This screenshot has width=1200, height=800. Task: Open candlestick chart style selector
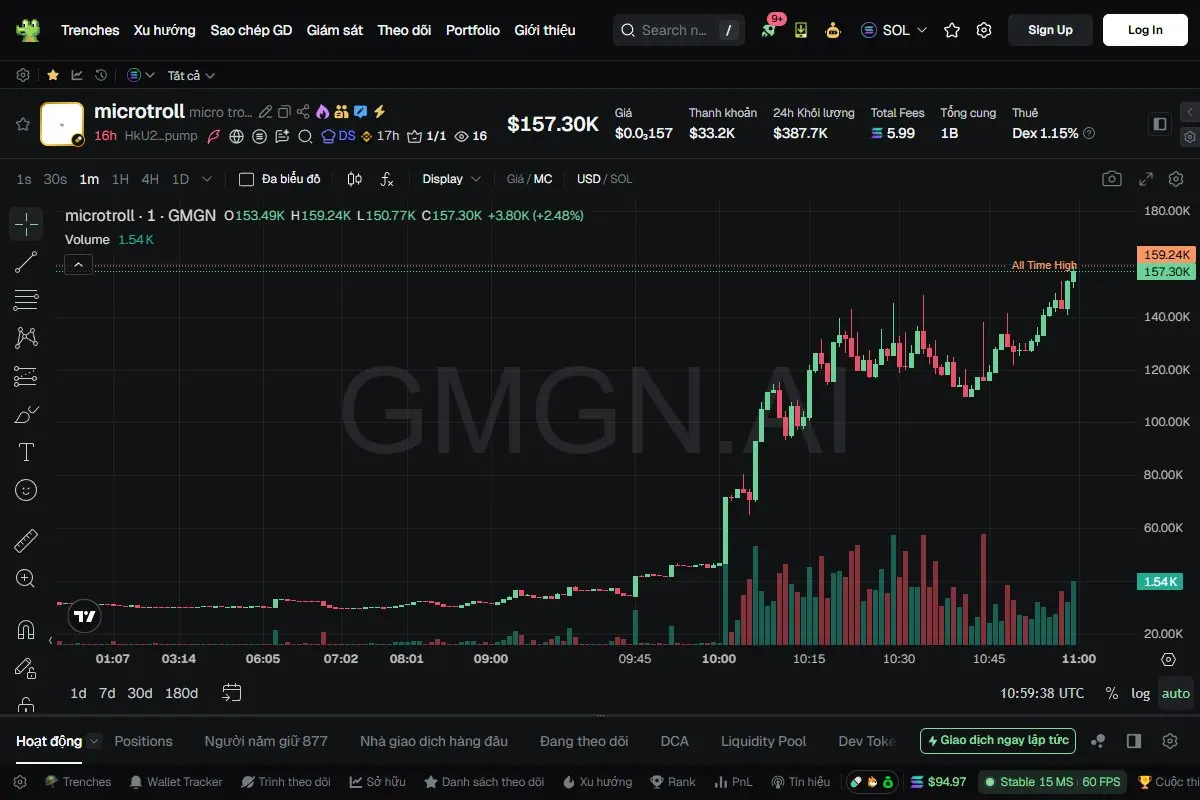(354, 179)
